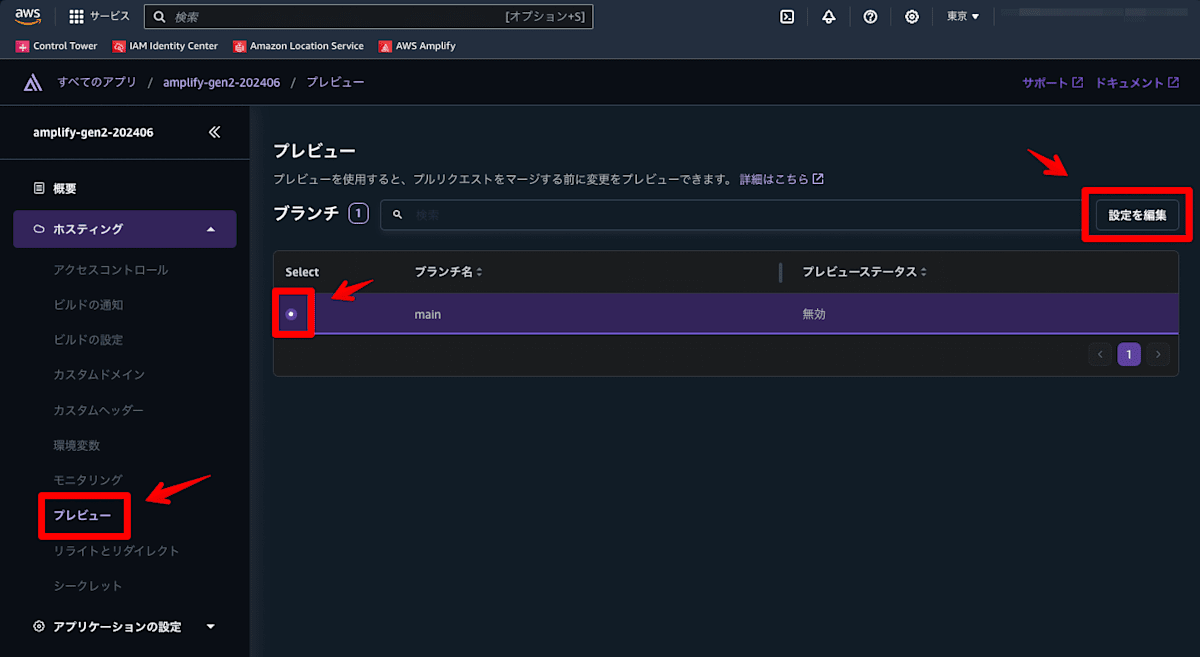This screenshot has height=657, width=1200.
Task: Collapse the sidebar with double chevron icon
Action: [214, 132]
